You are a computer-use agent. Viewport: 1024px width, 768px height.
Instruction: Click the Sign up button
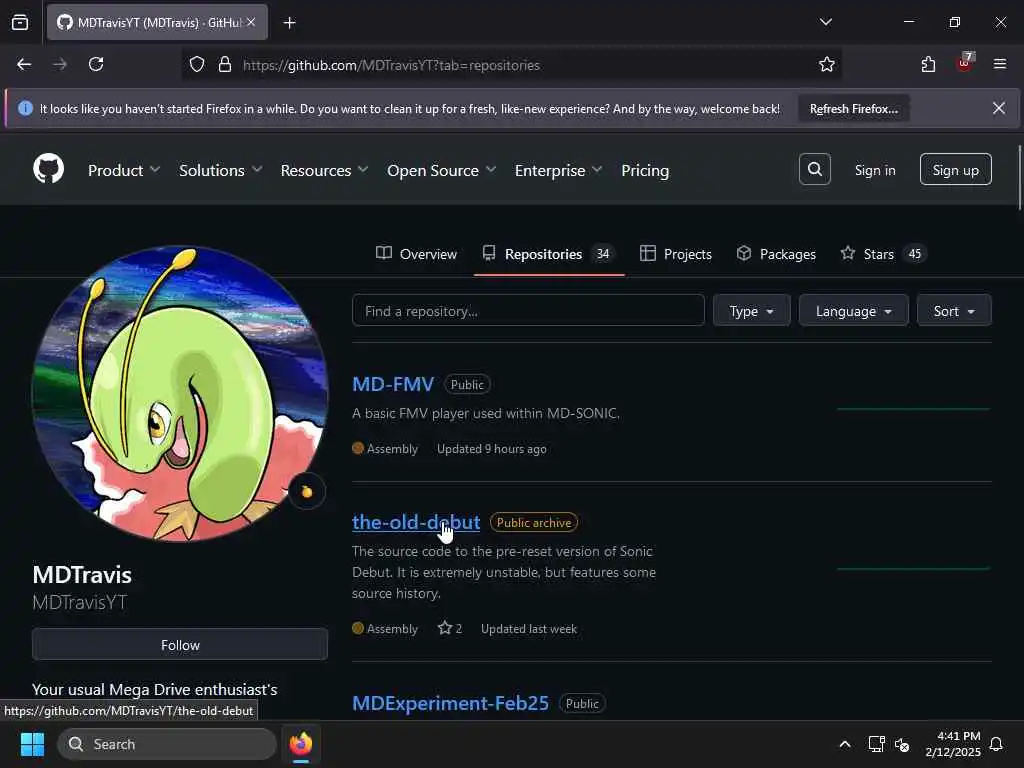(x=955, y=170)
